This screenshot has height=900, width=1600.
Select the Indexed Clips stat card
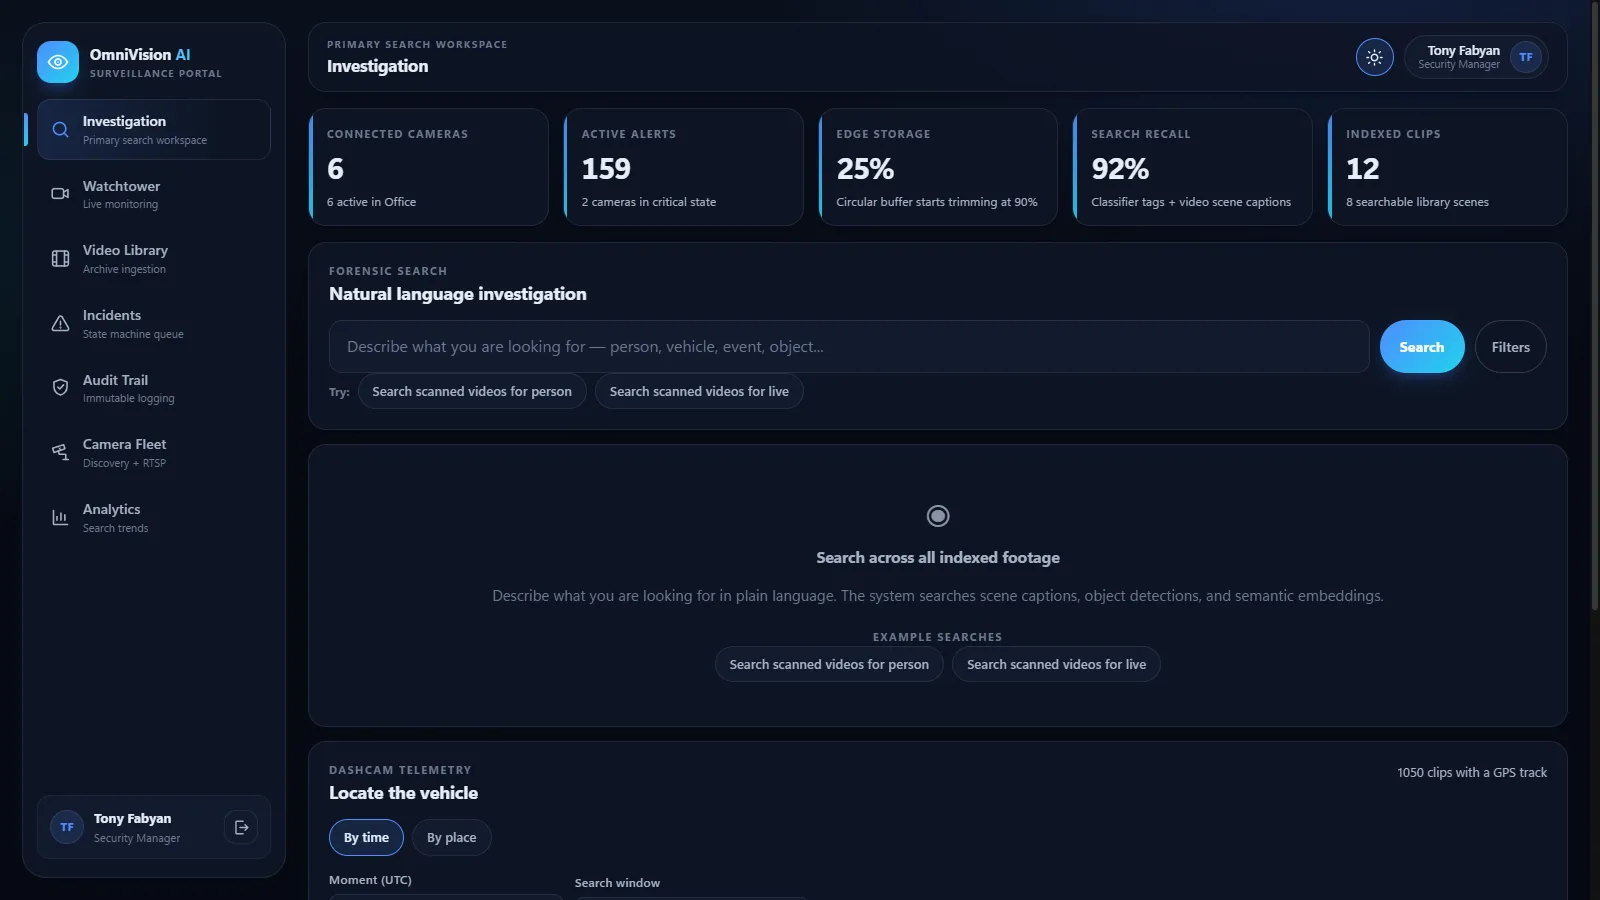pyautogui.click(x=1448, y=167)
